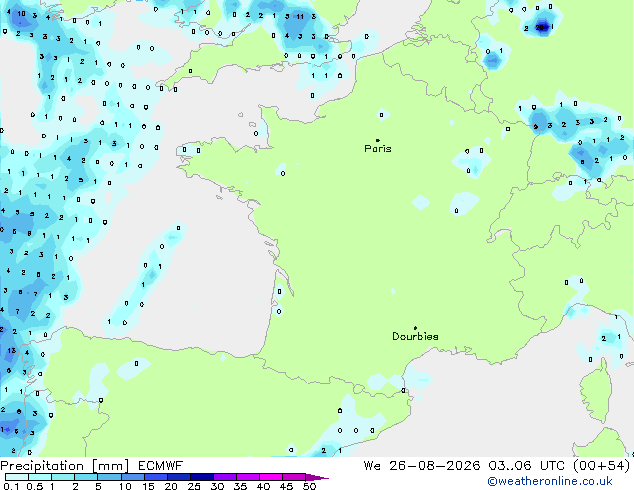634x490 pixels.
Task: Click the legend value '35'
Action: (x=240, y=486)
